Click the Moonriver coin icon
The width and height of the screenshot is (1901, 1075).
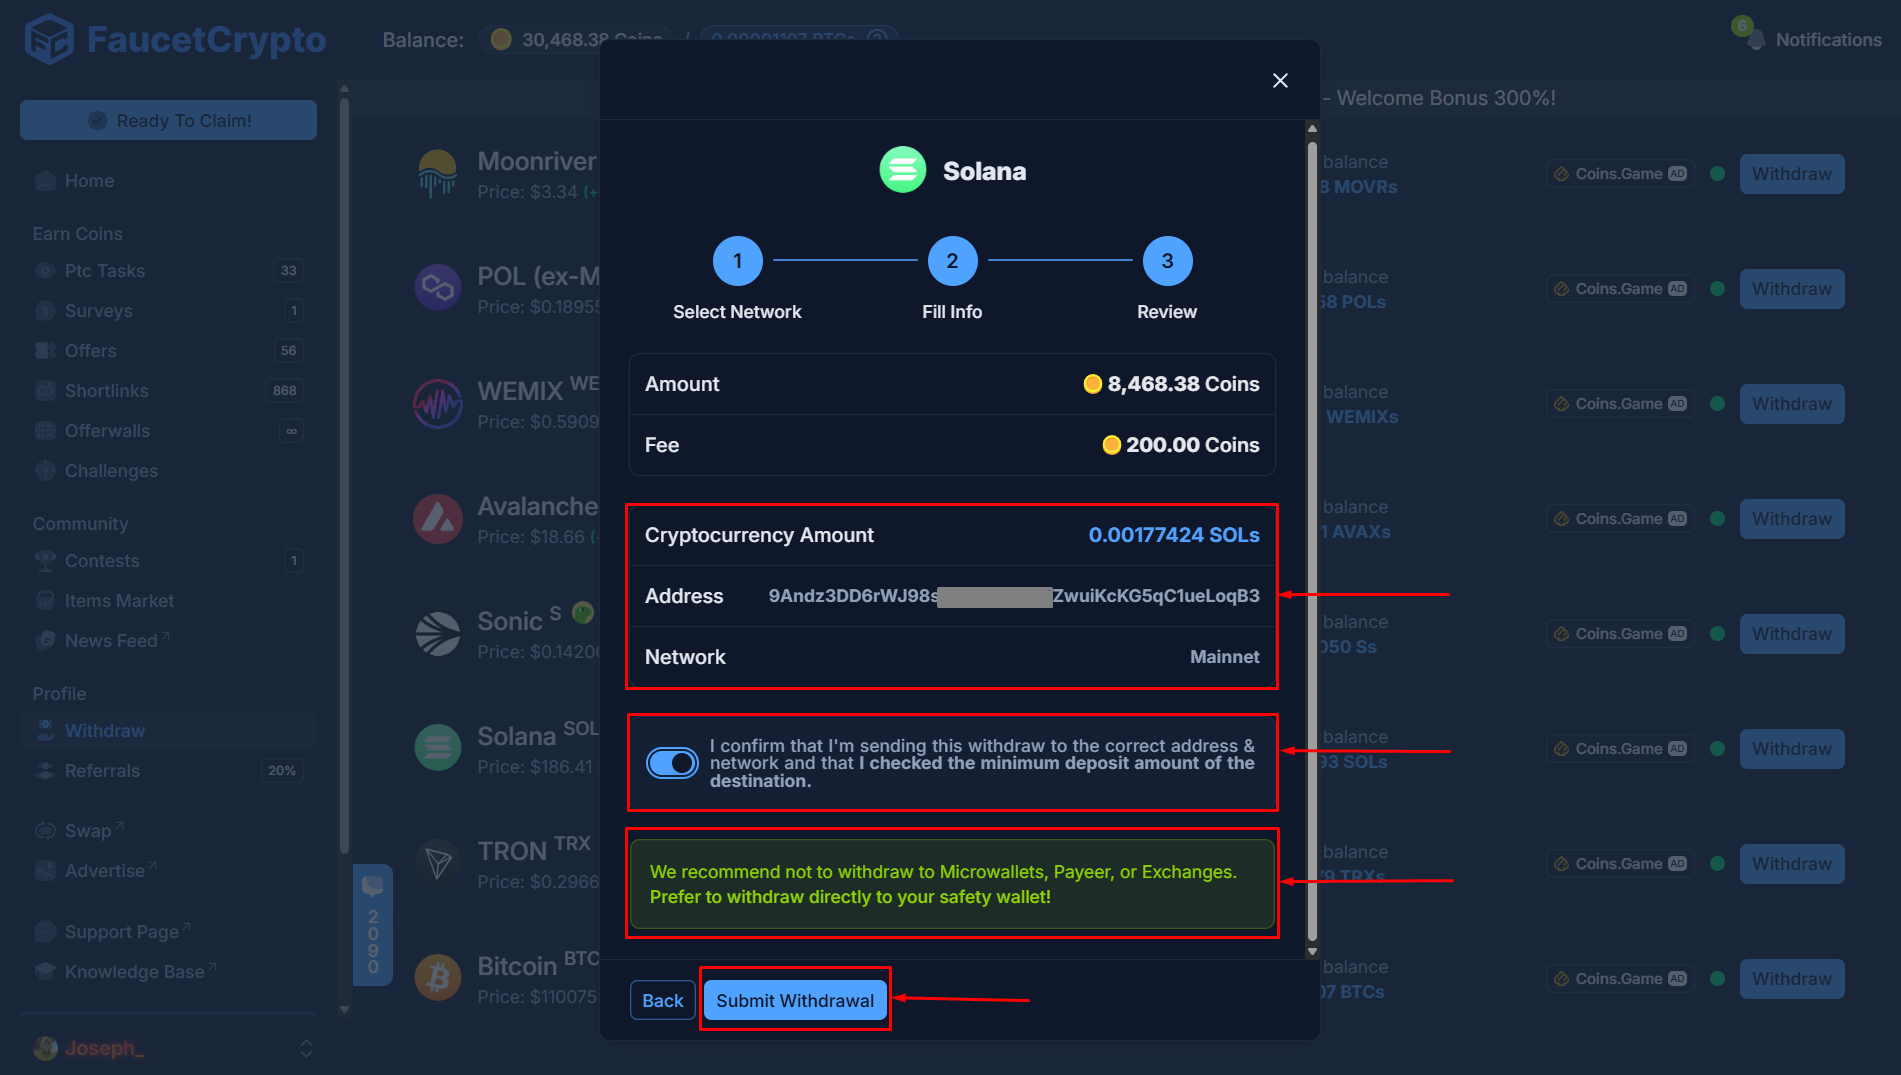[x=438, y=174]
